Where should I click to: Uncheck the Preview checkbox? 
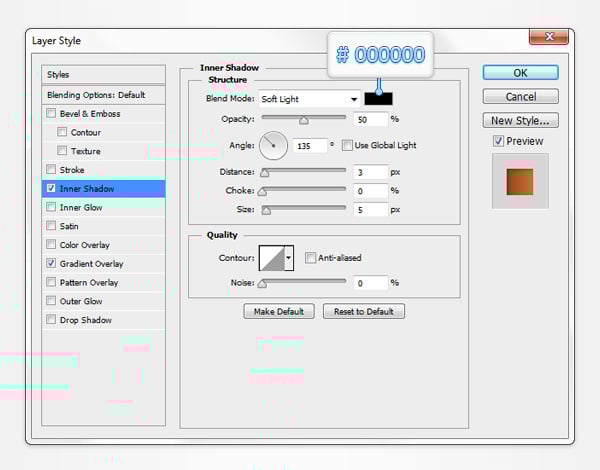pos(499,142)
